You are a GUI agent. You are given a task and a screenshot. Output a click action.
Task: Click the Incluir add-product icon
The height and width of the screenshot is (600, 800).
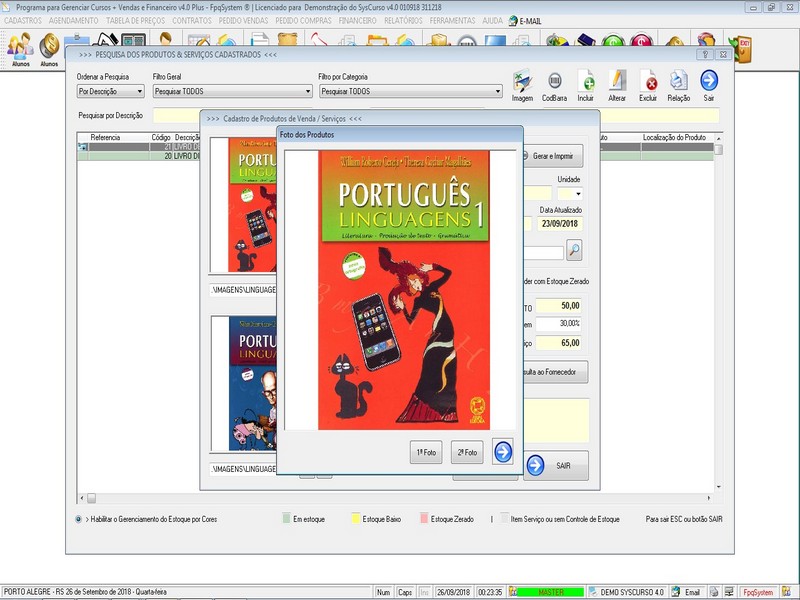tap(586, 82)
